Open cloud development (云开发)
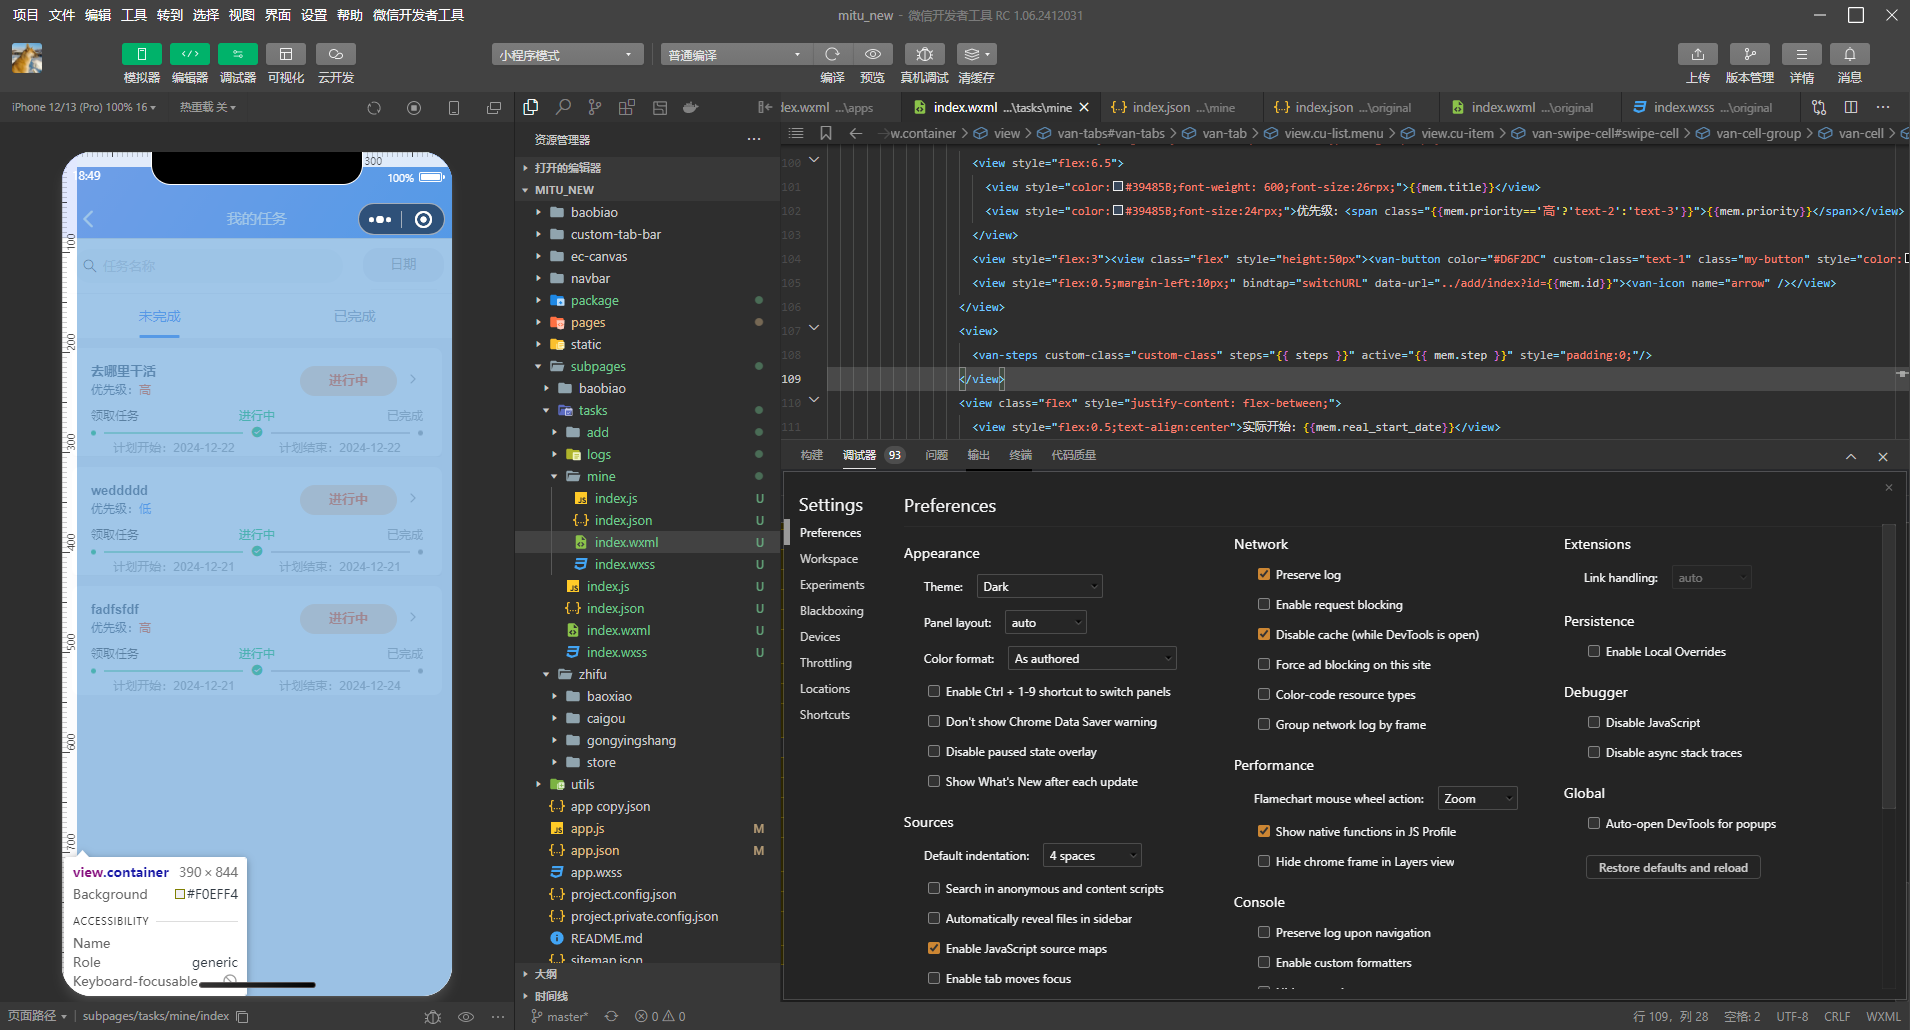The image size is (1910, 1030). (335, 54)
